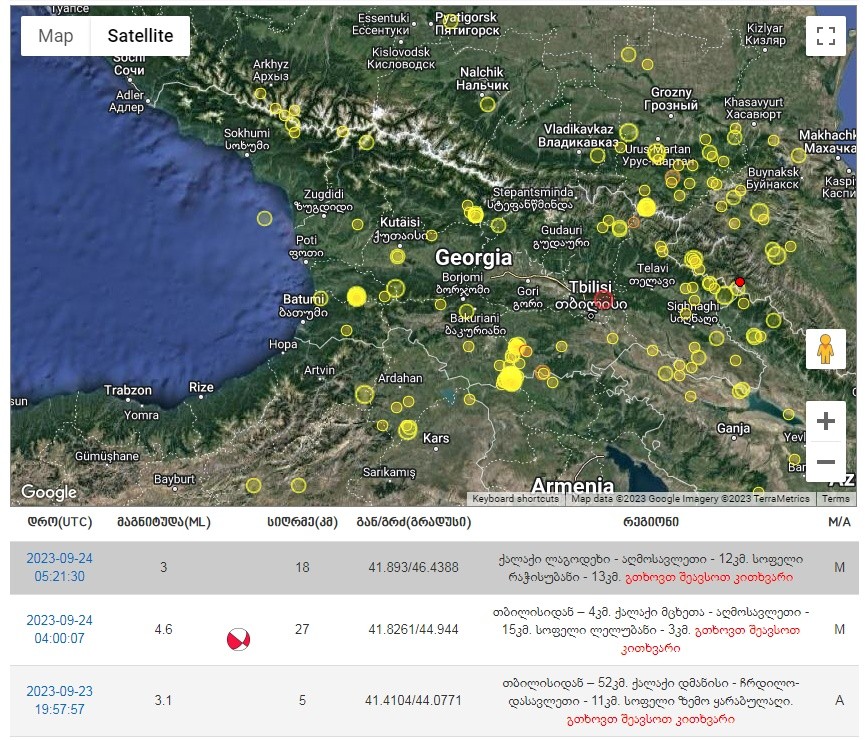Click questionnaire link in the Dmanisi row

[650, 719]
